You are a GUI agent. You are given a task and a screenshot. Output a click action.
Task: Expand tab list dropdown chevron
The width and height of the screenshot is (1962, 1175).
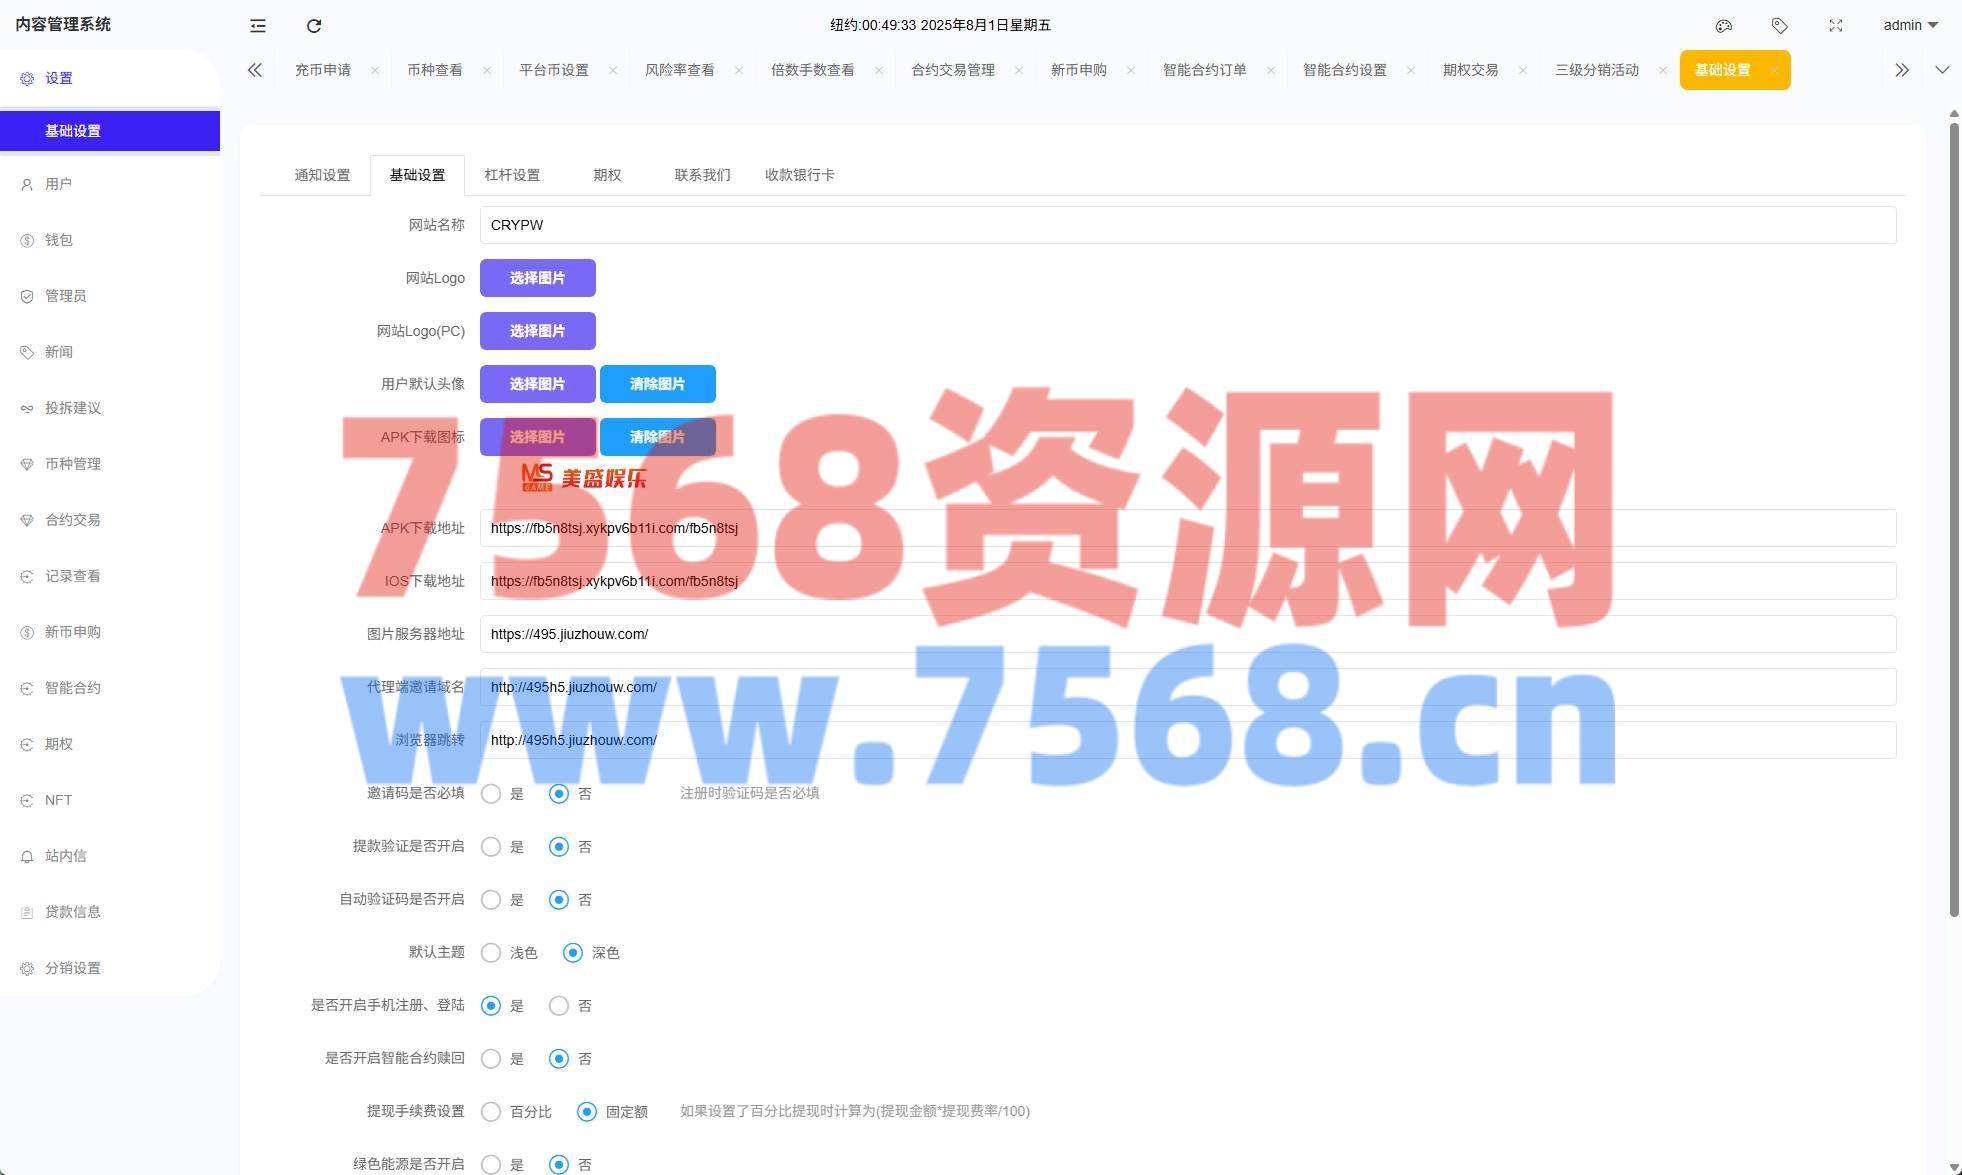point(1942,70)
